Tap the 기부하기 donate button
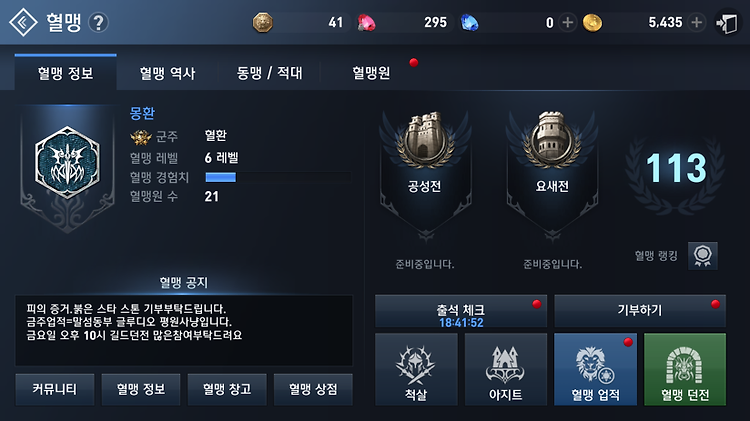The height and width of the screenshot is (421, 750). pyautogui.click(x=640, y=311)
